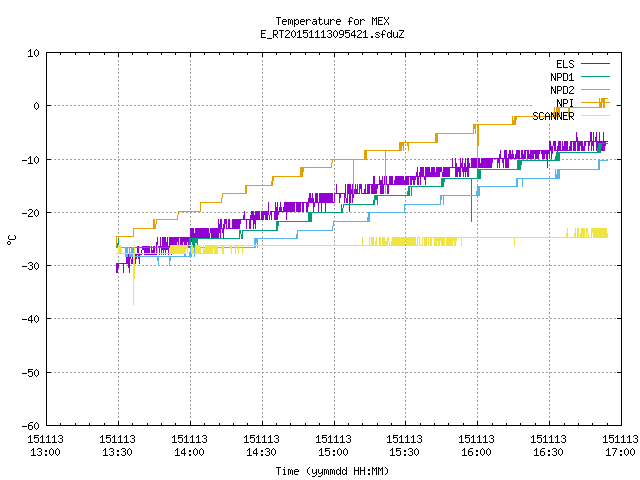Viewport: 640px width, 480px height.
Task: Click the x-axis tick label 16:30
Action: 548,452
